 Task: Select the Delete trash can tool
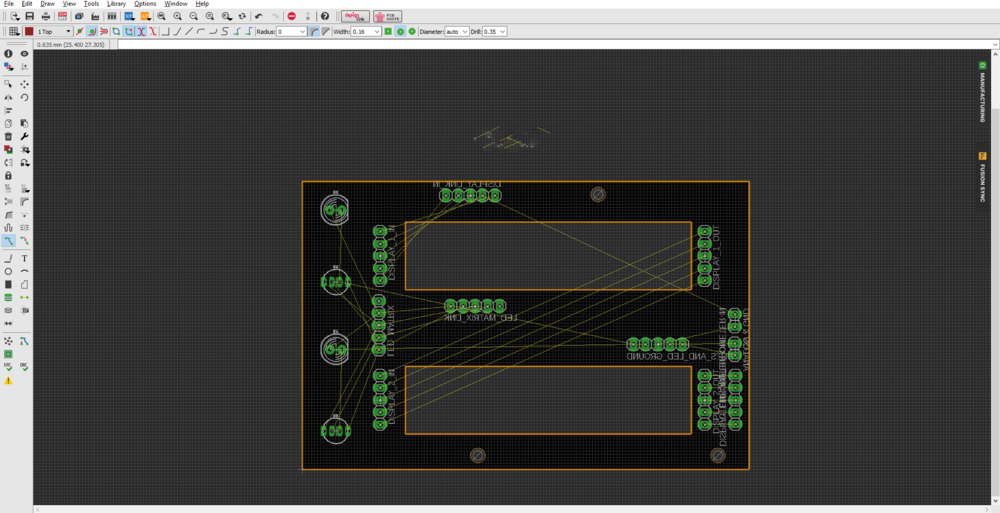point(8,136)
